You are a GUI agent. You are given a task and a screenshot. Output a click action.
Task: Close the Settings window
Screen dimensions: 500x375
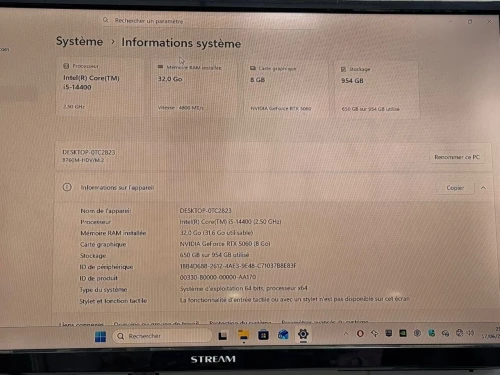tap(489, 22)
